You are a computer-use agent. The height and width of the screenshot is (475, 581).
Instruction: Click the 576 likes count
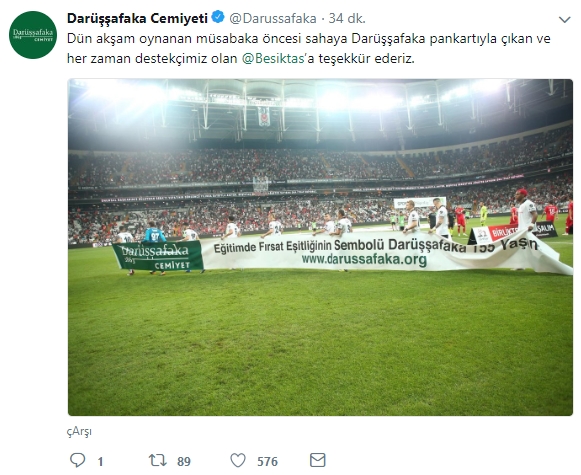(x=267, y=461)
